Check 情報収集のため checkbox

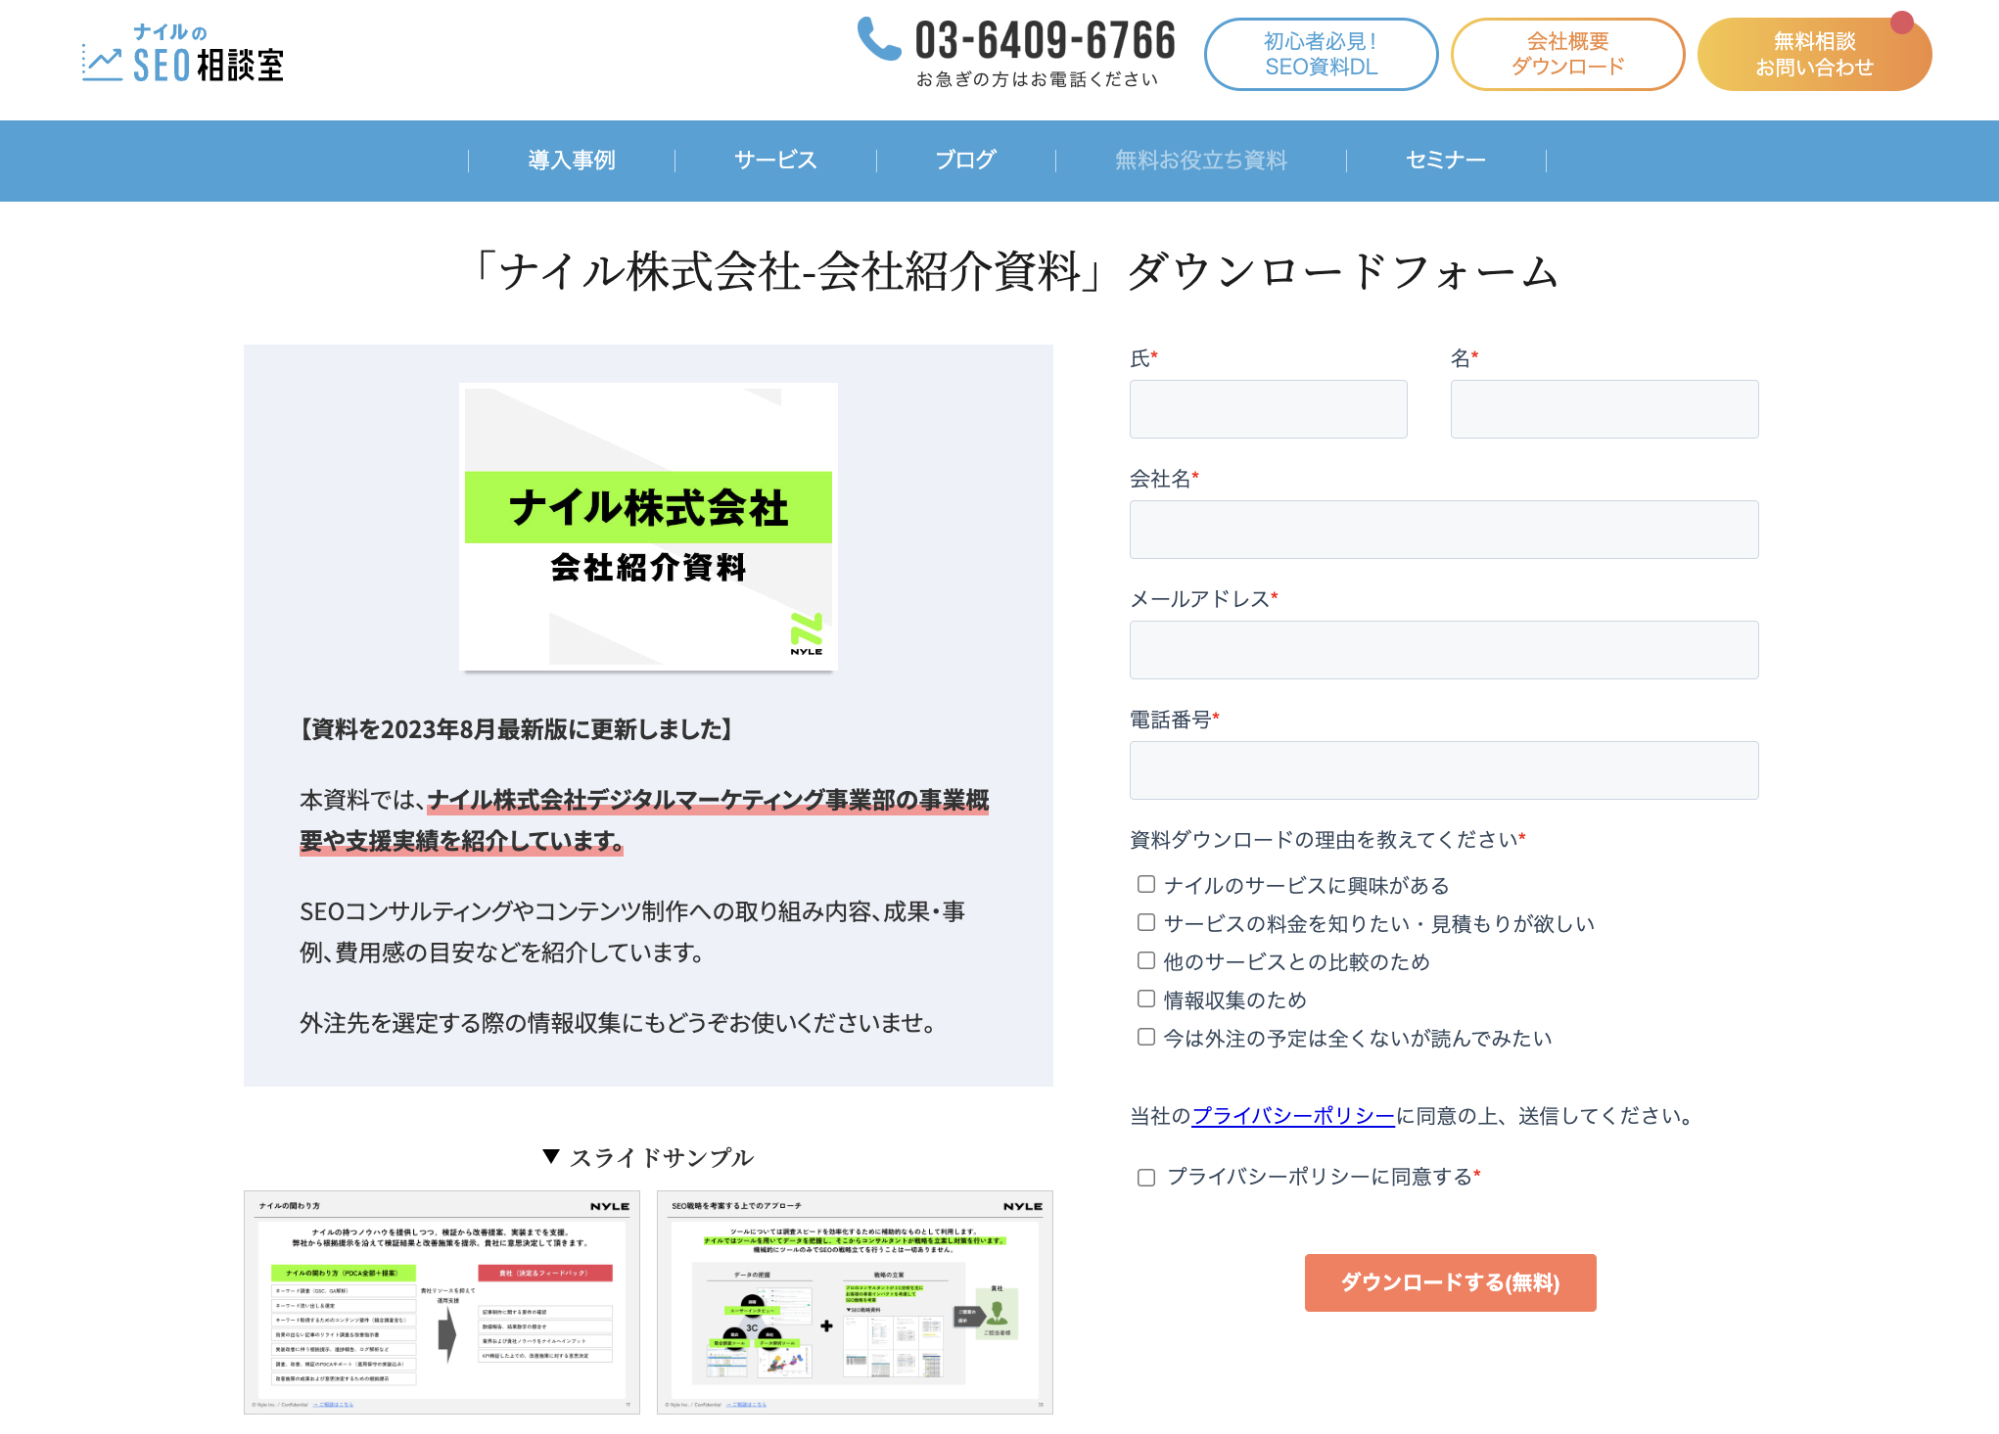(1146, 998)
